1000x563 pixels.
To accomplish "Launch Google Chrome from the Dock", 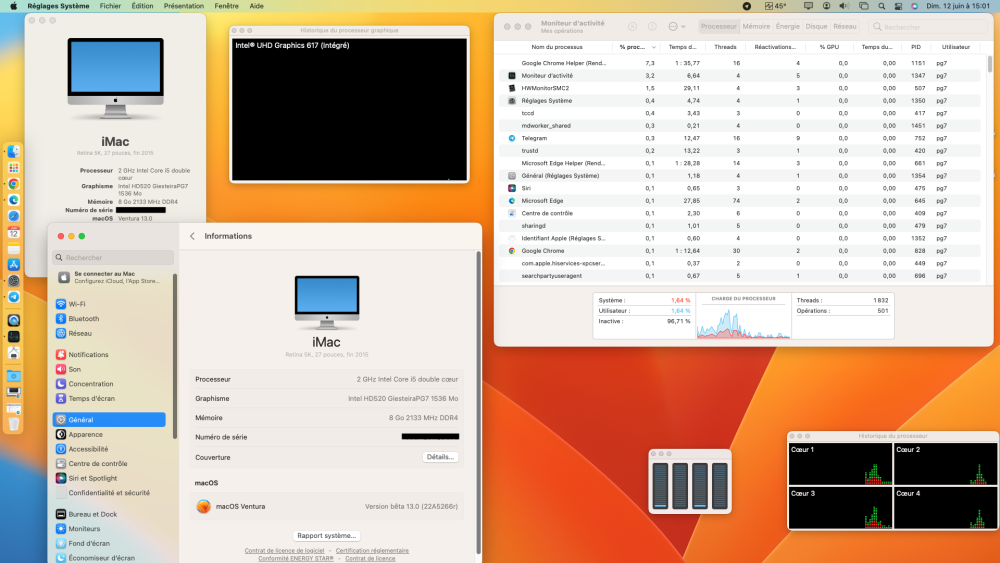I will [13, 184].
